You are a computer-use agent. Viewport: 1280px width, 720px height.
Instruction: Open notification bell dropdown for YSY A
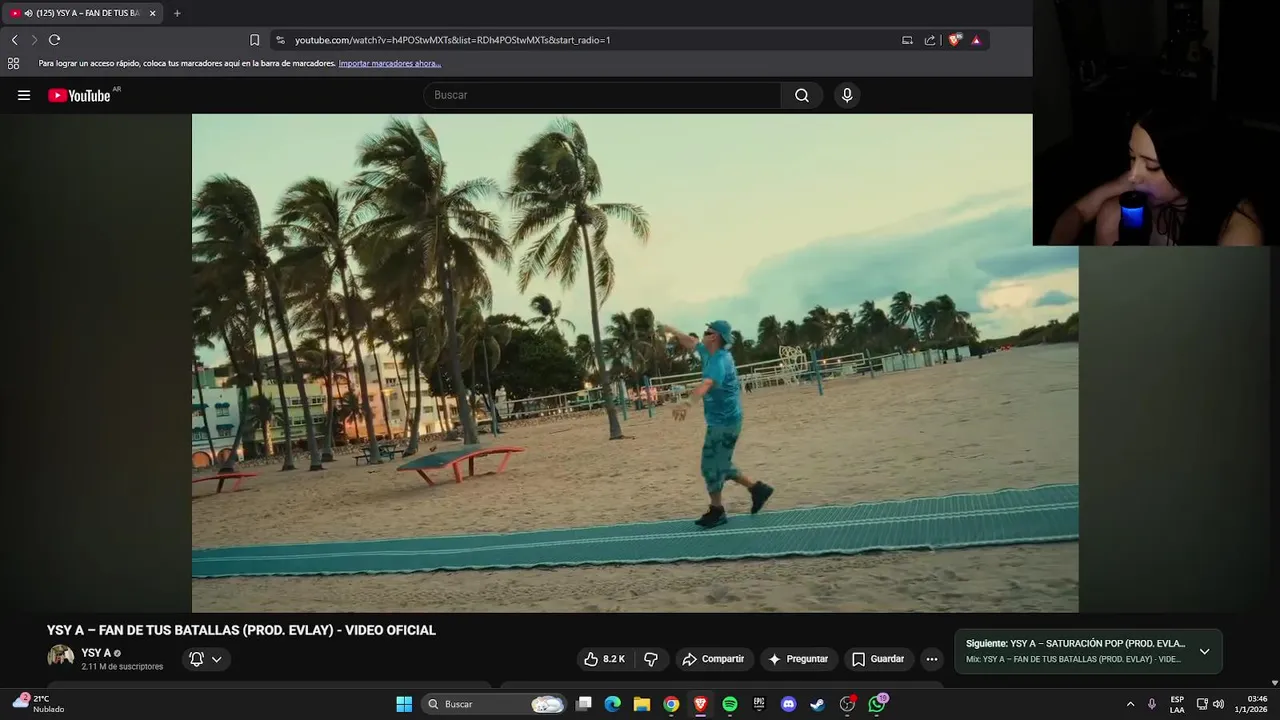pyautogui.click(x=206, y=659)
